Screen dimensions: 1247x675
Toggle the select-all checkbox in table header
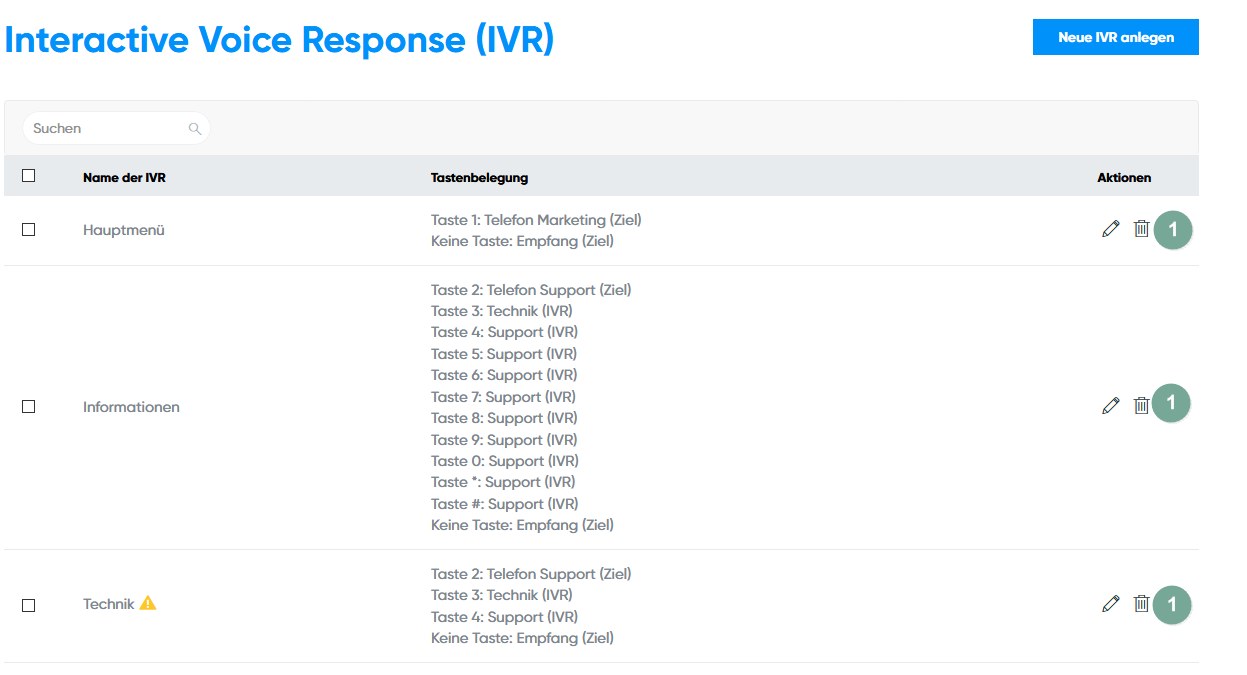(x=29, y=176)
